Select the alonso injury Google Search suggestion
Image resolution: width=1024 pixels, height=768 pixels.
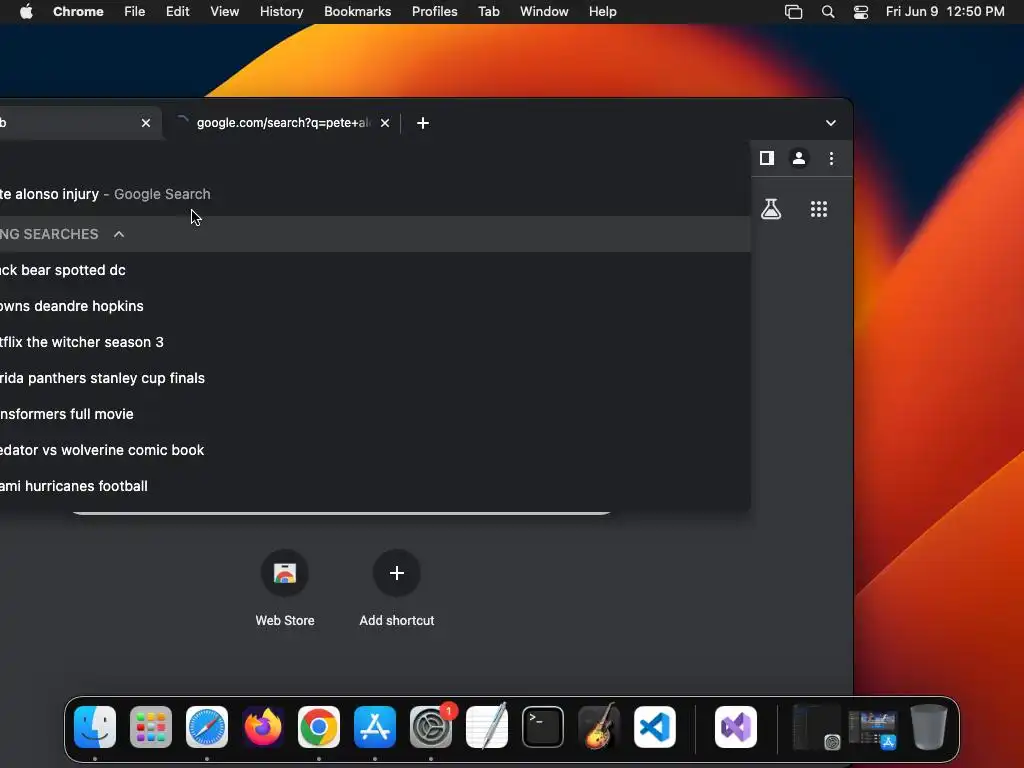pyautogui.click(x=375, y=194)
